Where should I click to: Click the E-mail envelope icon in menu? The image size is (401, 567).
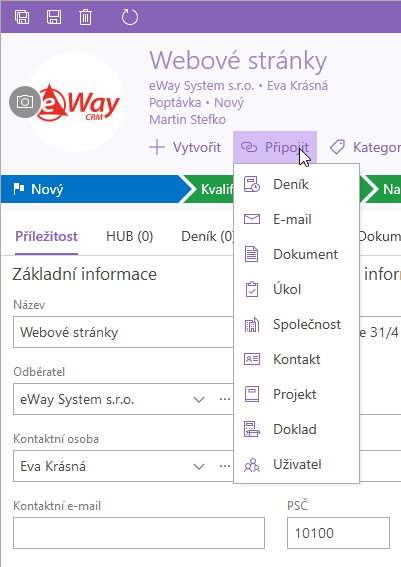(252, 219)
